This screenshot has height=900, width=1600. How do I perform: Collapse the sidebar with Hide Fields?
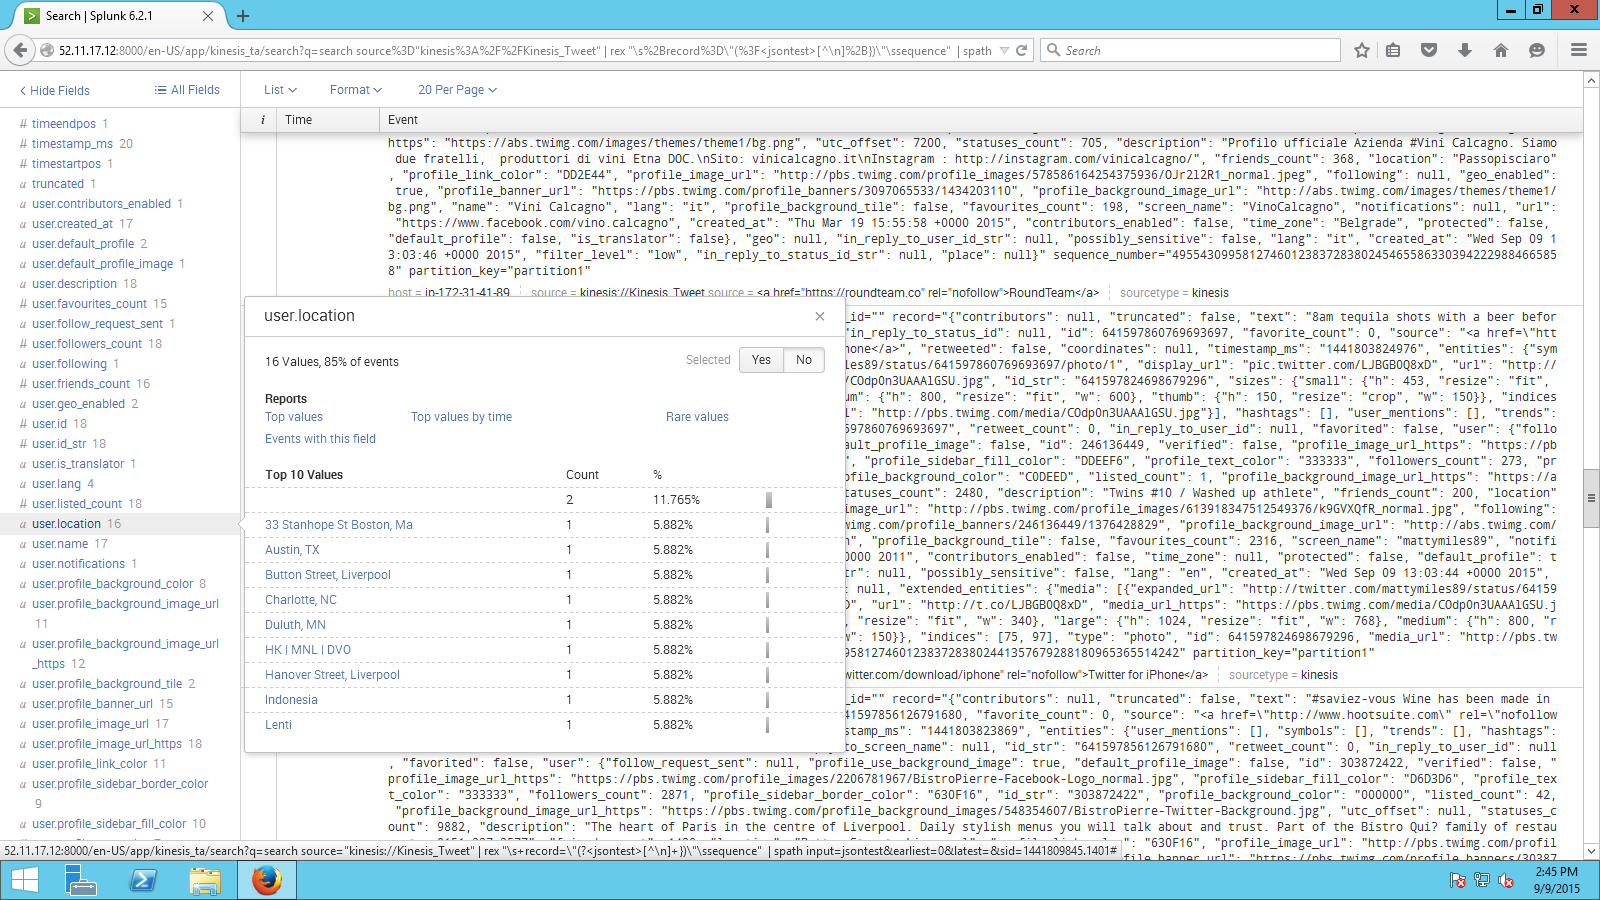54,91
